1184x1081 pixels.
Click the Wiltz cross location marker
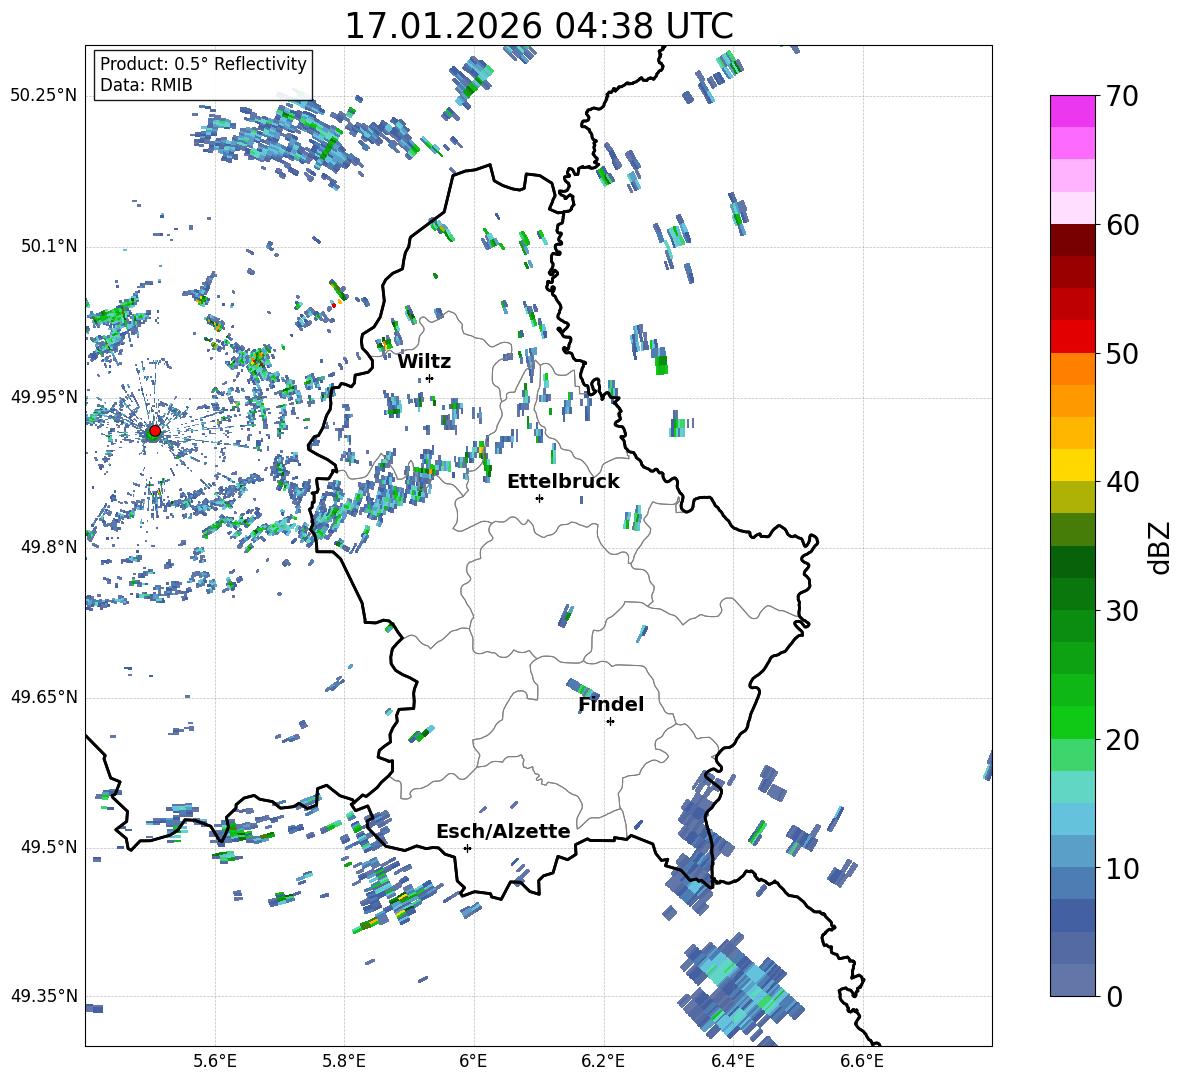point(430,379)
